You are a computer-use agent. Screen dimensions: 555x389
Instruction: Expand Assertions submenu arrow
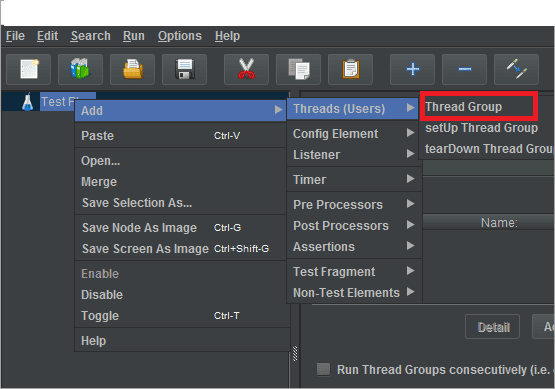410,246
